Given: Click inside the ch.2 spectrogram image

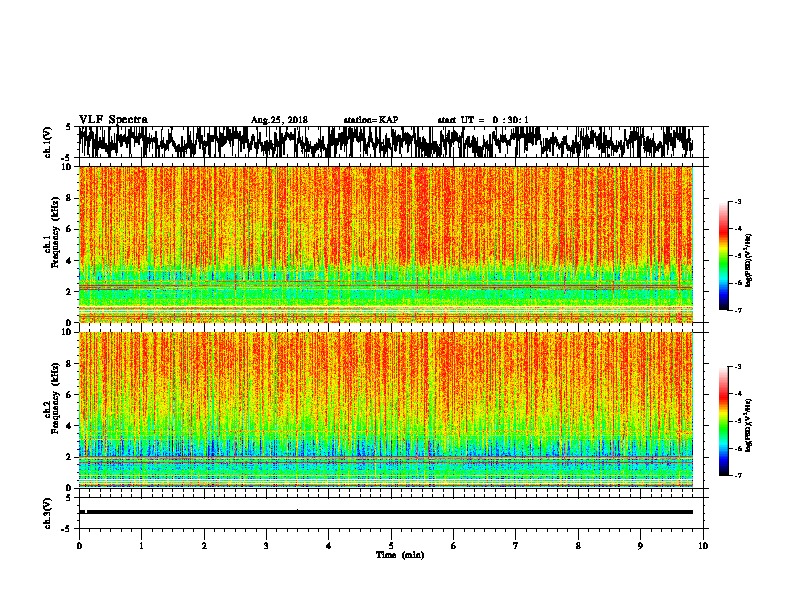Looking at the screenshot, I should click(x=386, y=410).
